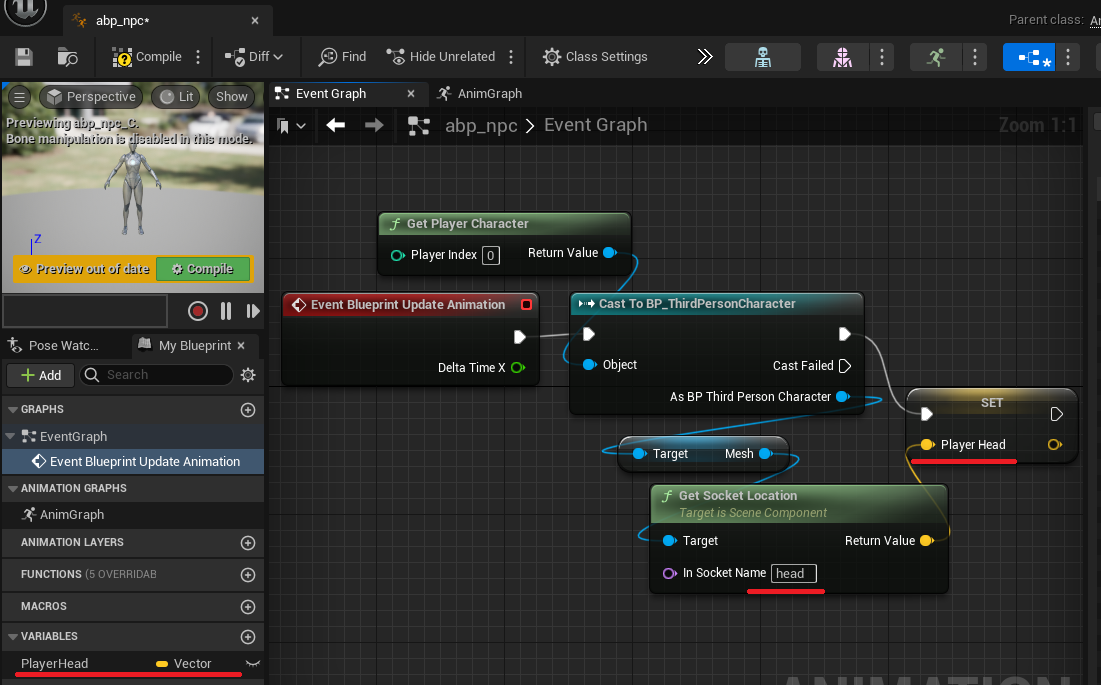Click Get Socket Location Return Value pin
1101x685 pixels.
coord(926,540)
